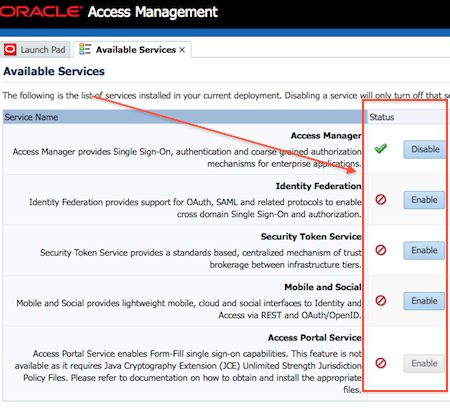Click the Mobile and Social service title

(x=323, y=287)
